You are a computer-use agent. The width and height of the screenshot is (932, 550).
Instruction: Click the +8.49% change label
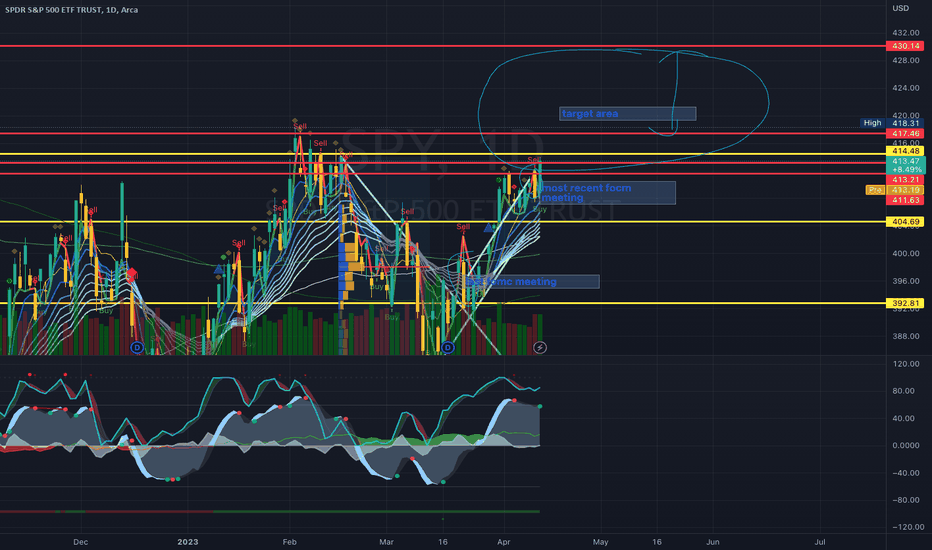click(x=907, y=169)
